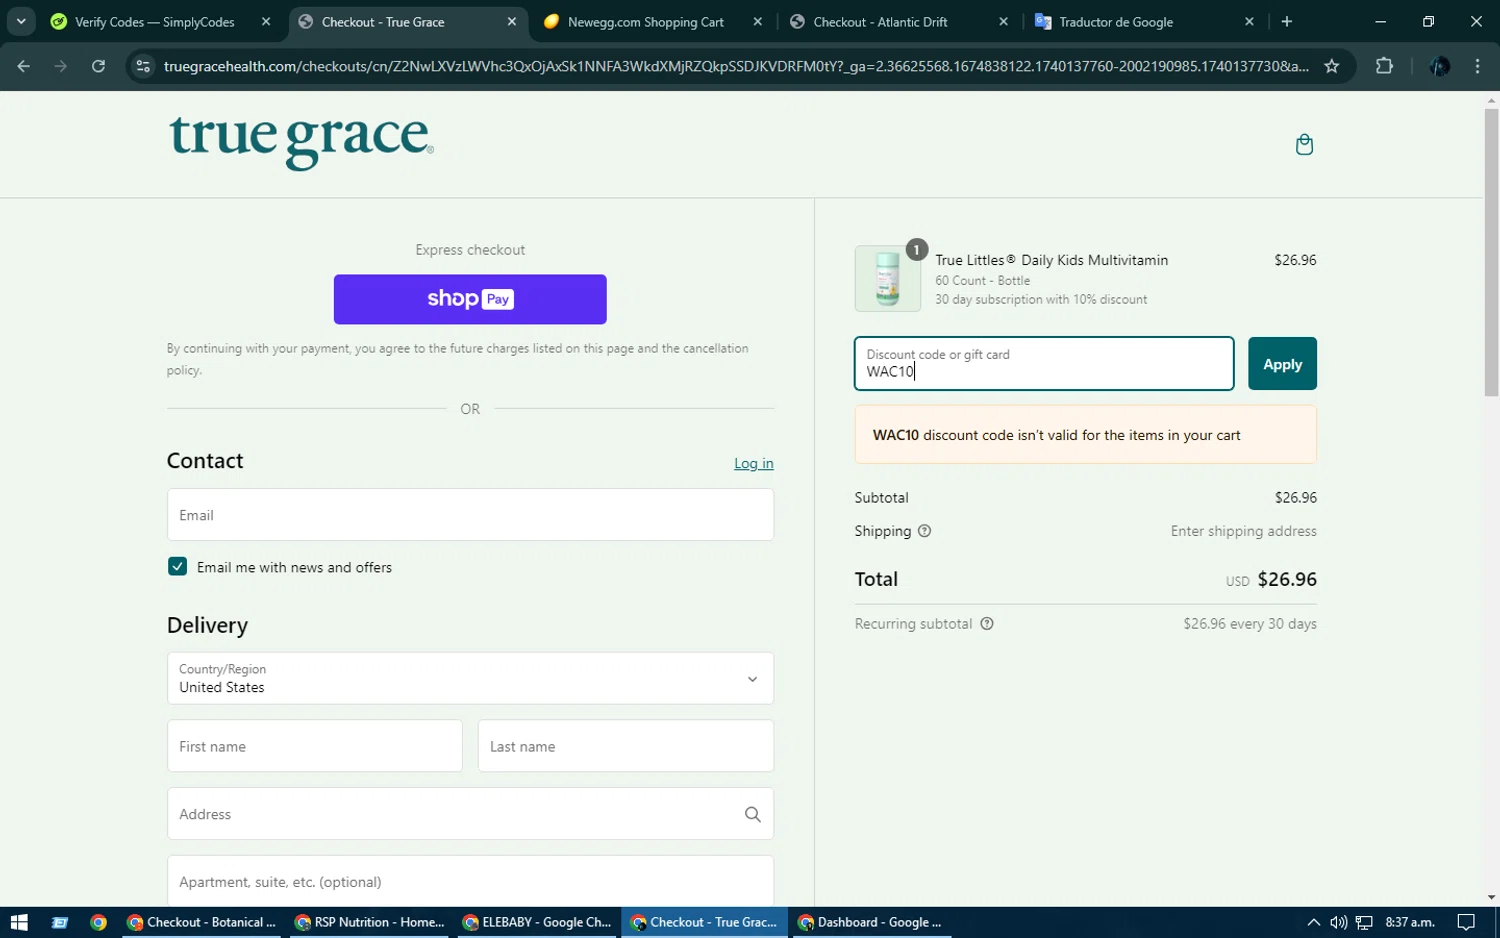
Task: Click the volume speaker tray icon
Action: pos(1338,922)
